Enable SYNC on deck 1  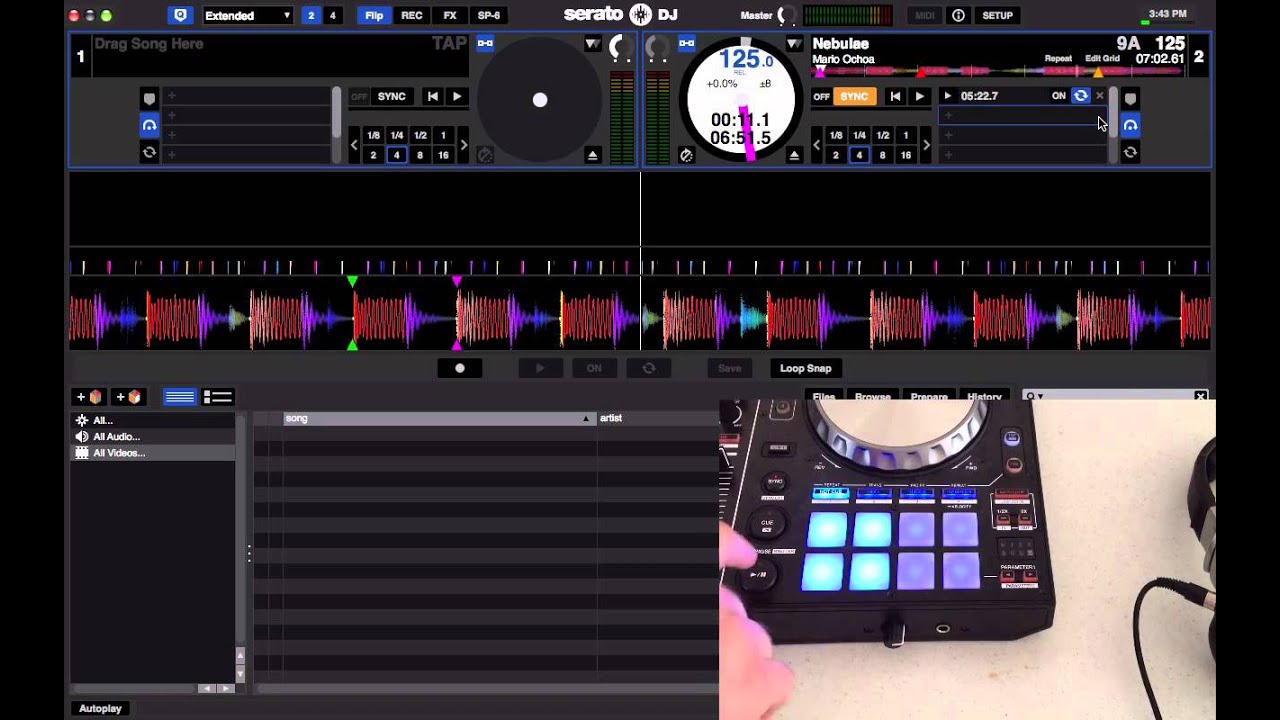tap(392, 96)
